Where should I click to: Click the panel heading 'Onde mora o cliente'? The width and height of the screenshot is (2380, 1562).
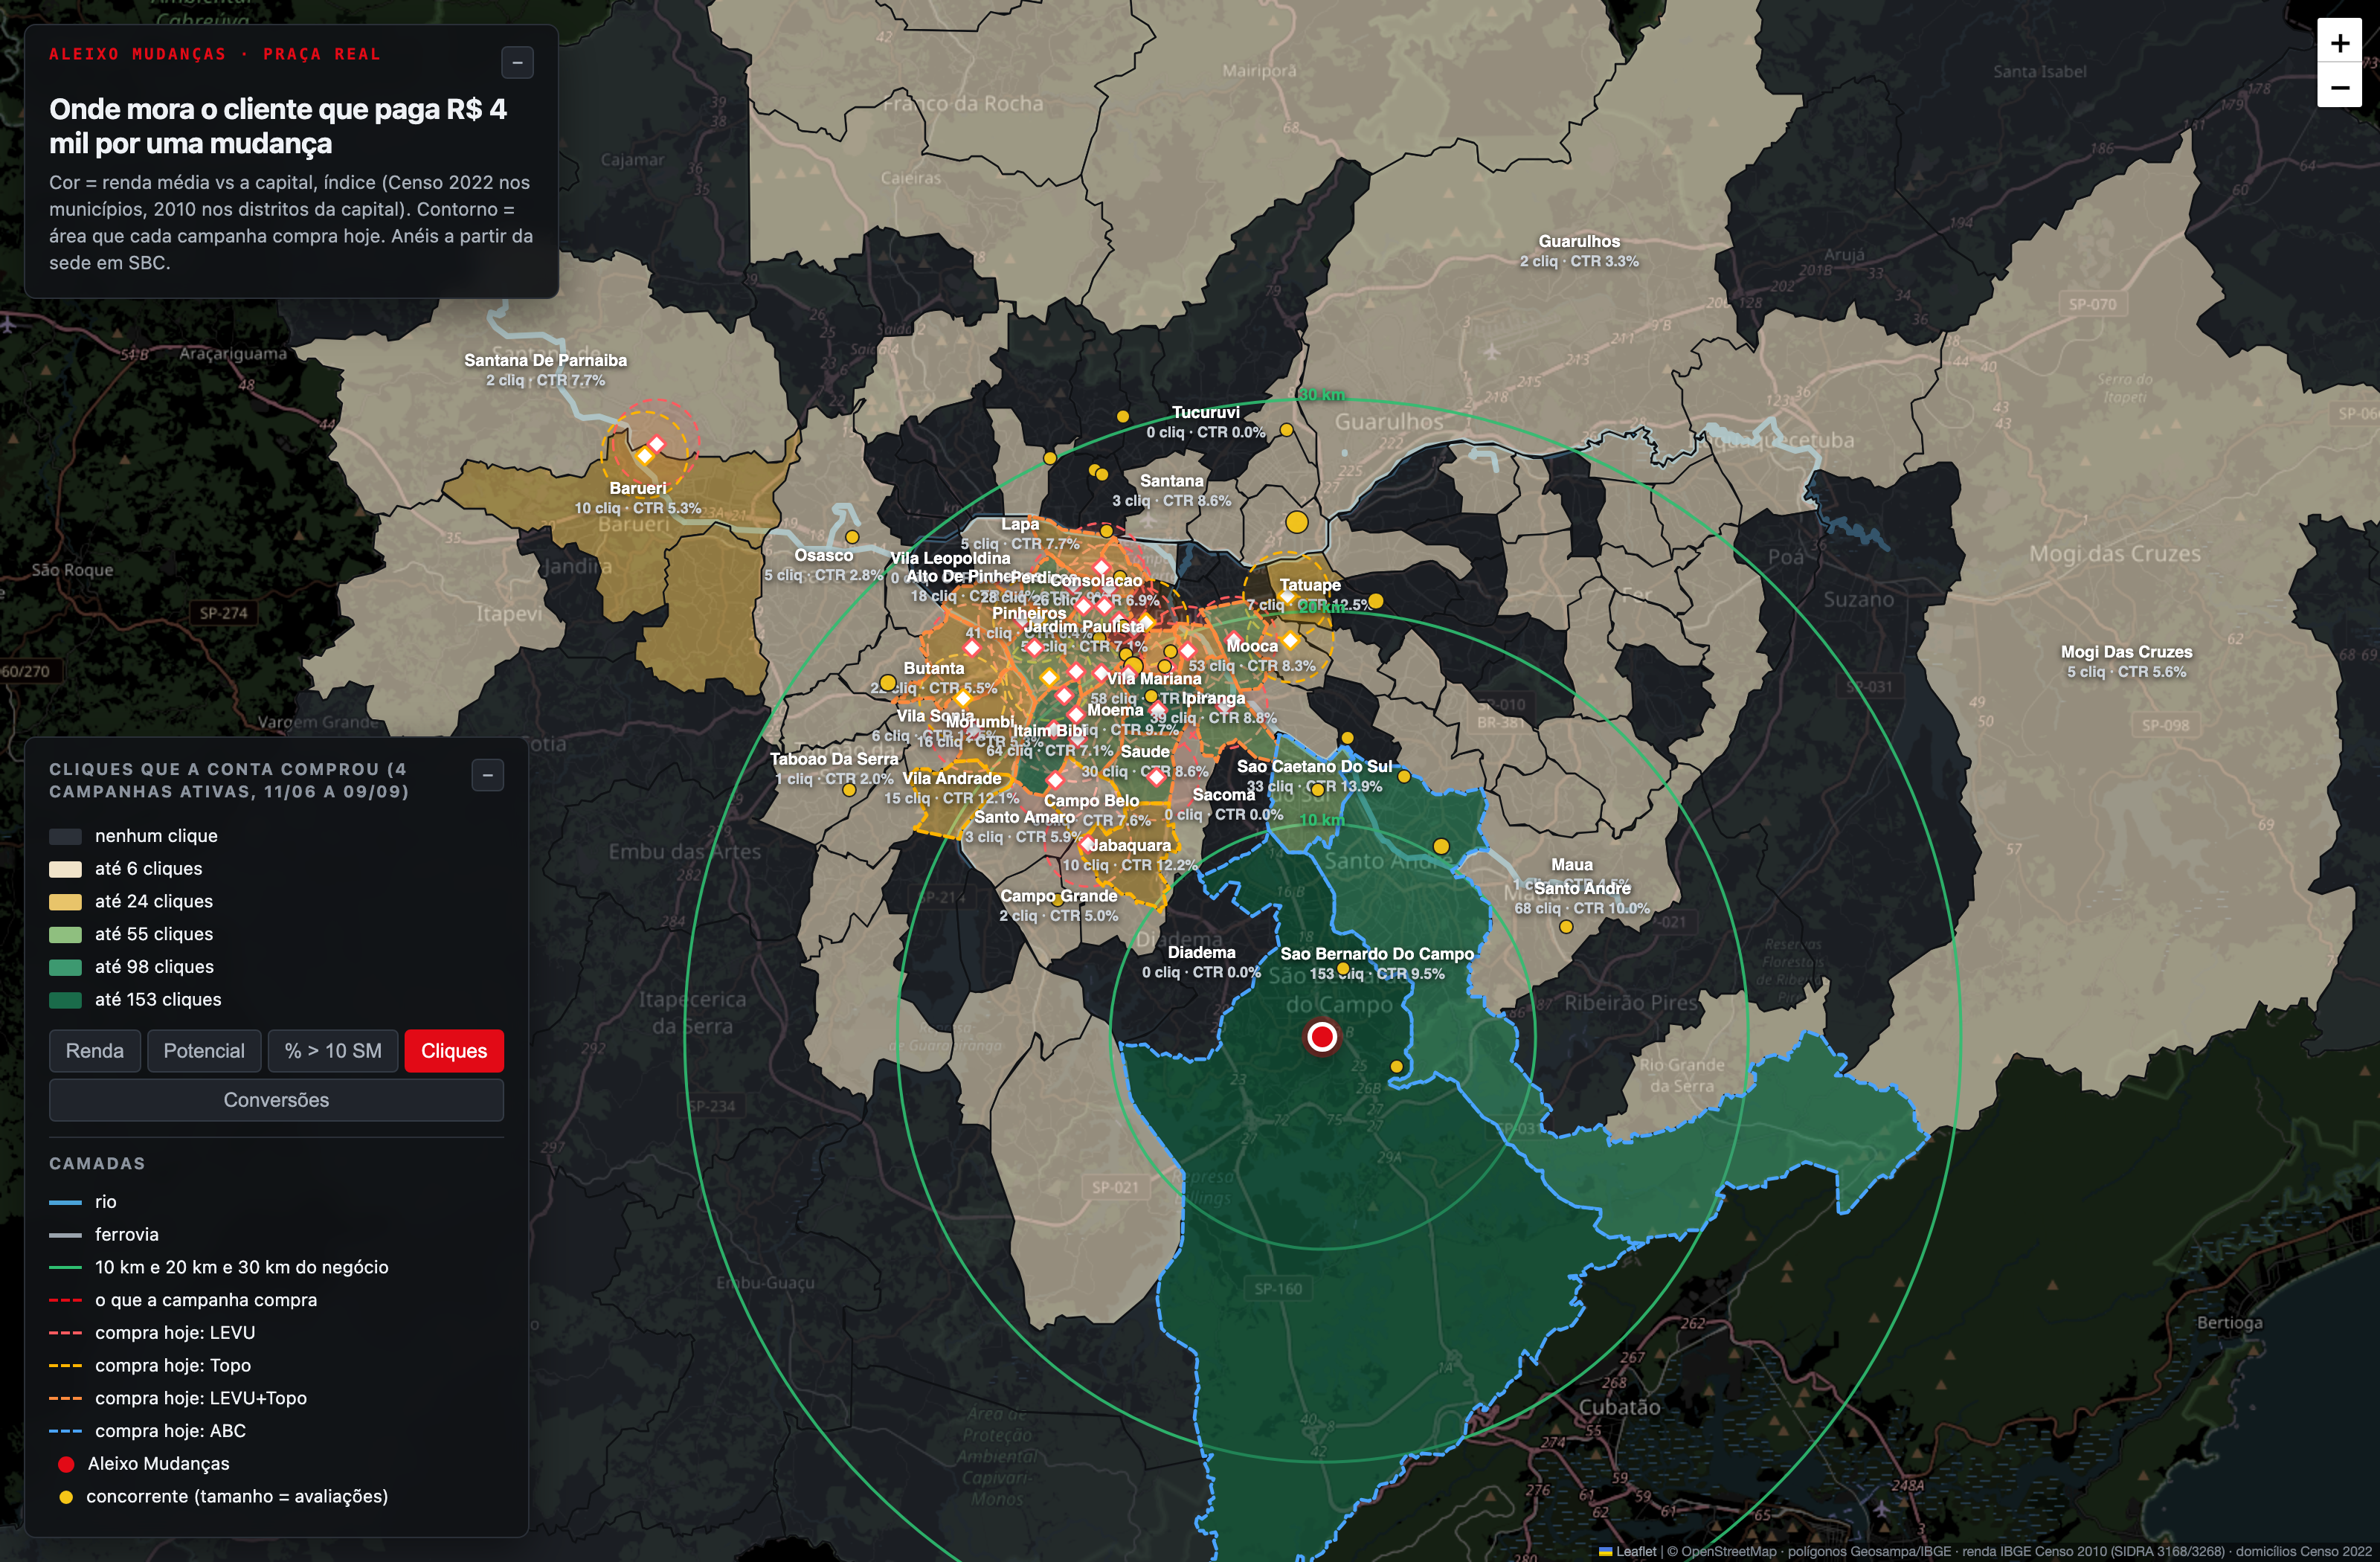pyautogui.click(x=278, y=126)
